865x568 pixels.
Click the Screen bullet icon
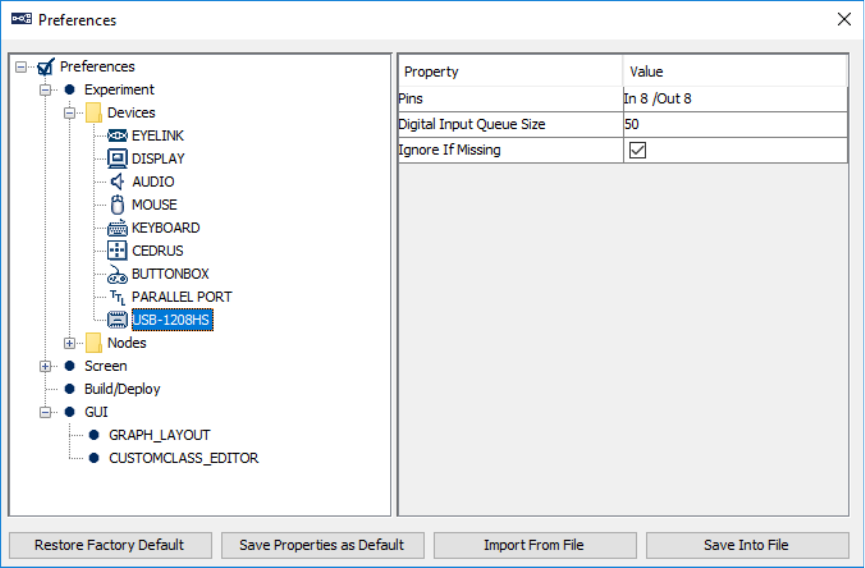click(70, 366)
